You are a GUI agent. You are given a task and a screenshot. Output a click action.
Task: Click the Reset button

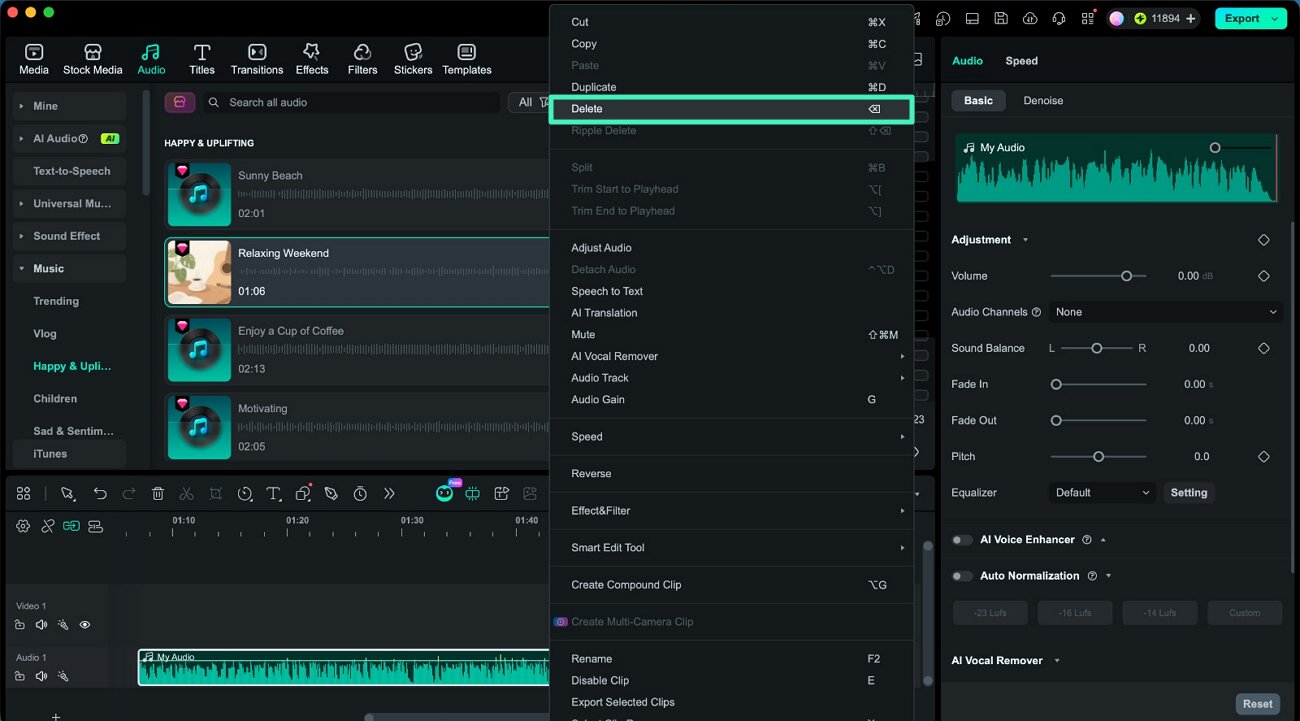(1257, 704)
